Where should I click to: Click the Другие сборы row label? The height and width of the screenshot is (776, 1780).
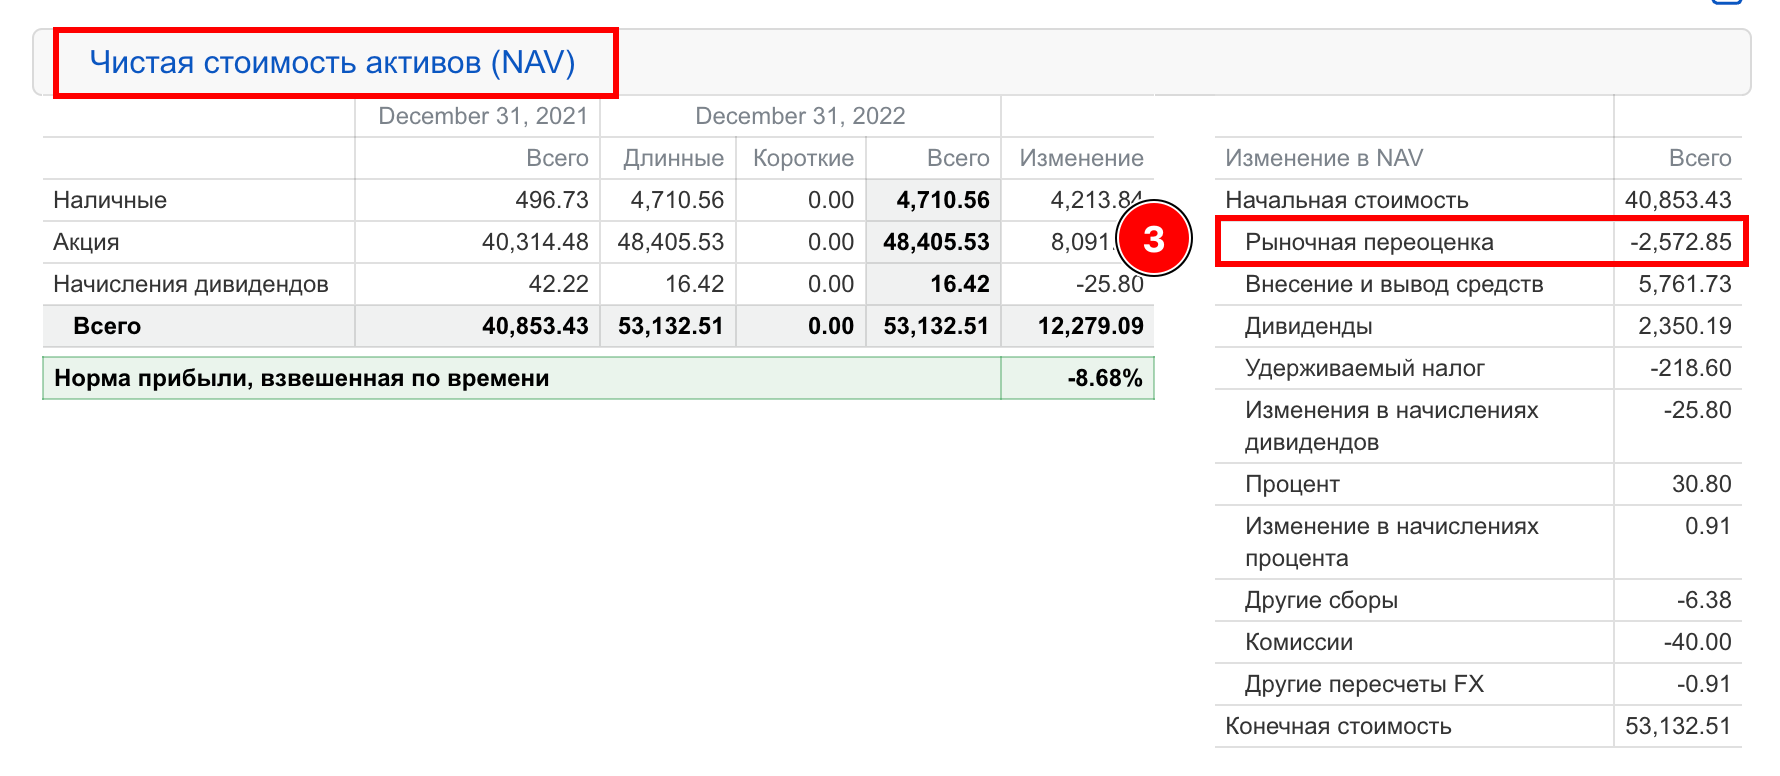click(1321, 600)
